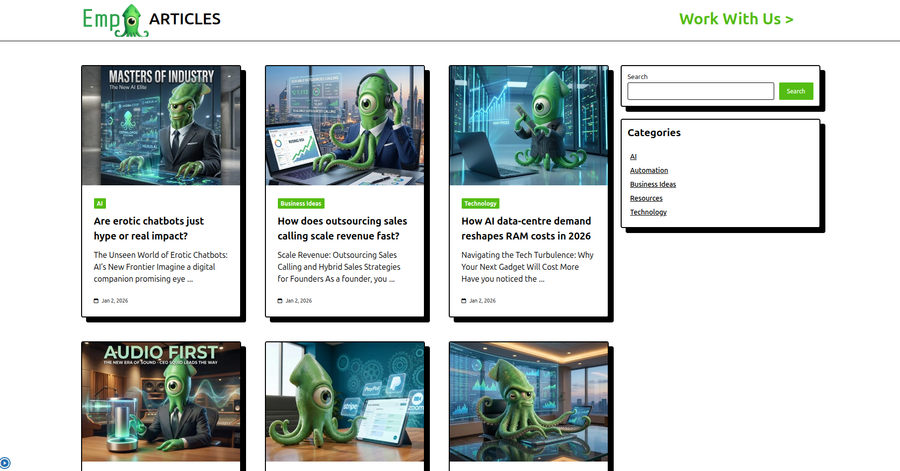The image size is (900, 471).
Task: Open the Work With Us link
Action: [x=736, y=19]
